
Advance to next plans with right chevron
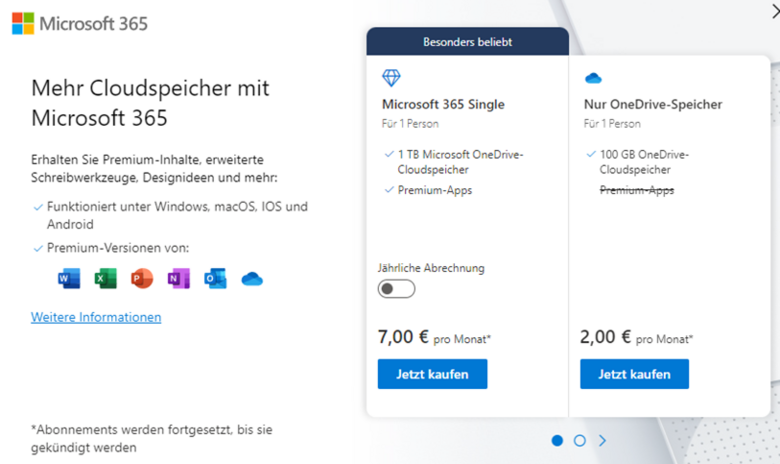click(x=602, y=441)
